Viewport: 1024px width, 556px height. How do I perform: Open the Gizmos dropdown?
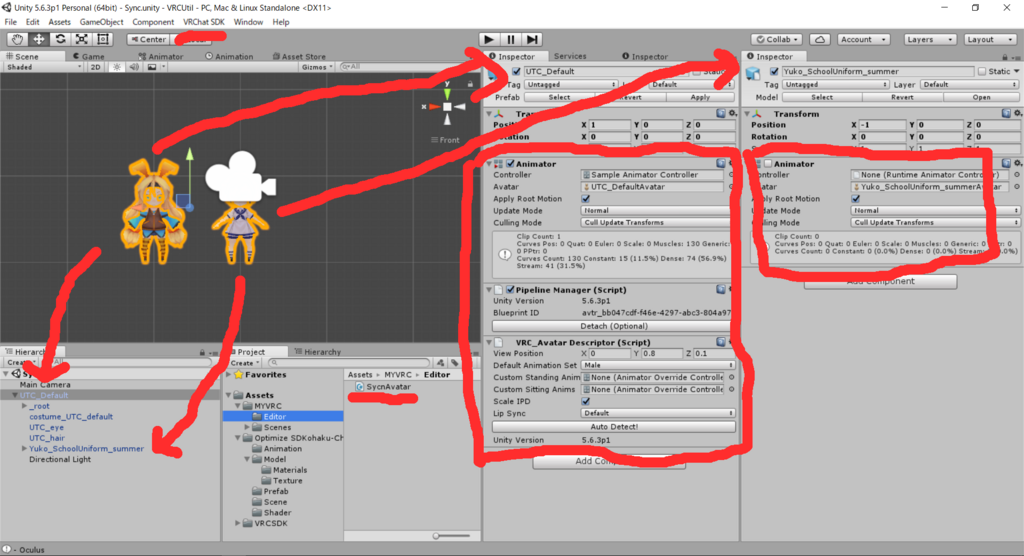coord(317,67)
